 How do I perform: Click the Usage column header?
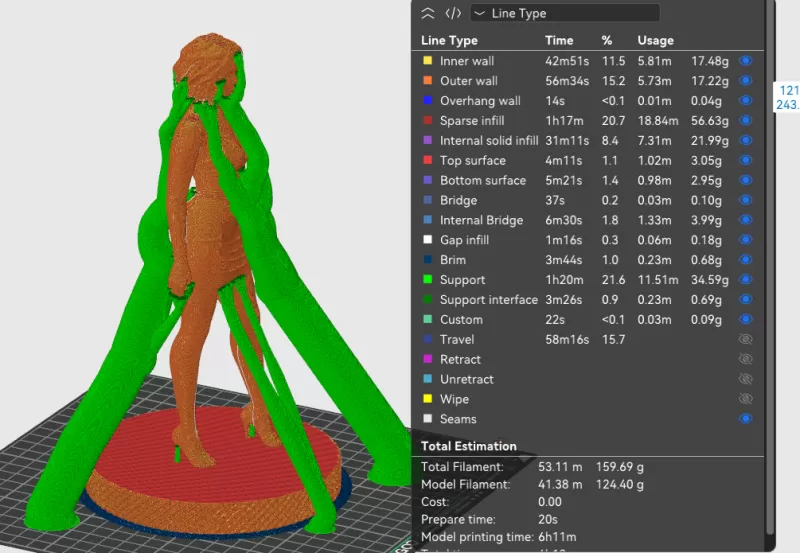pyautogui.click(x=655, y=41)
